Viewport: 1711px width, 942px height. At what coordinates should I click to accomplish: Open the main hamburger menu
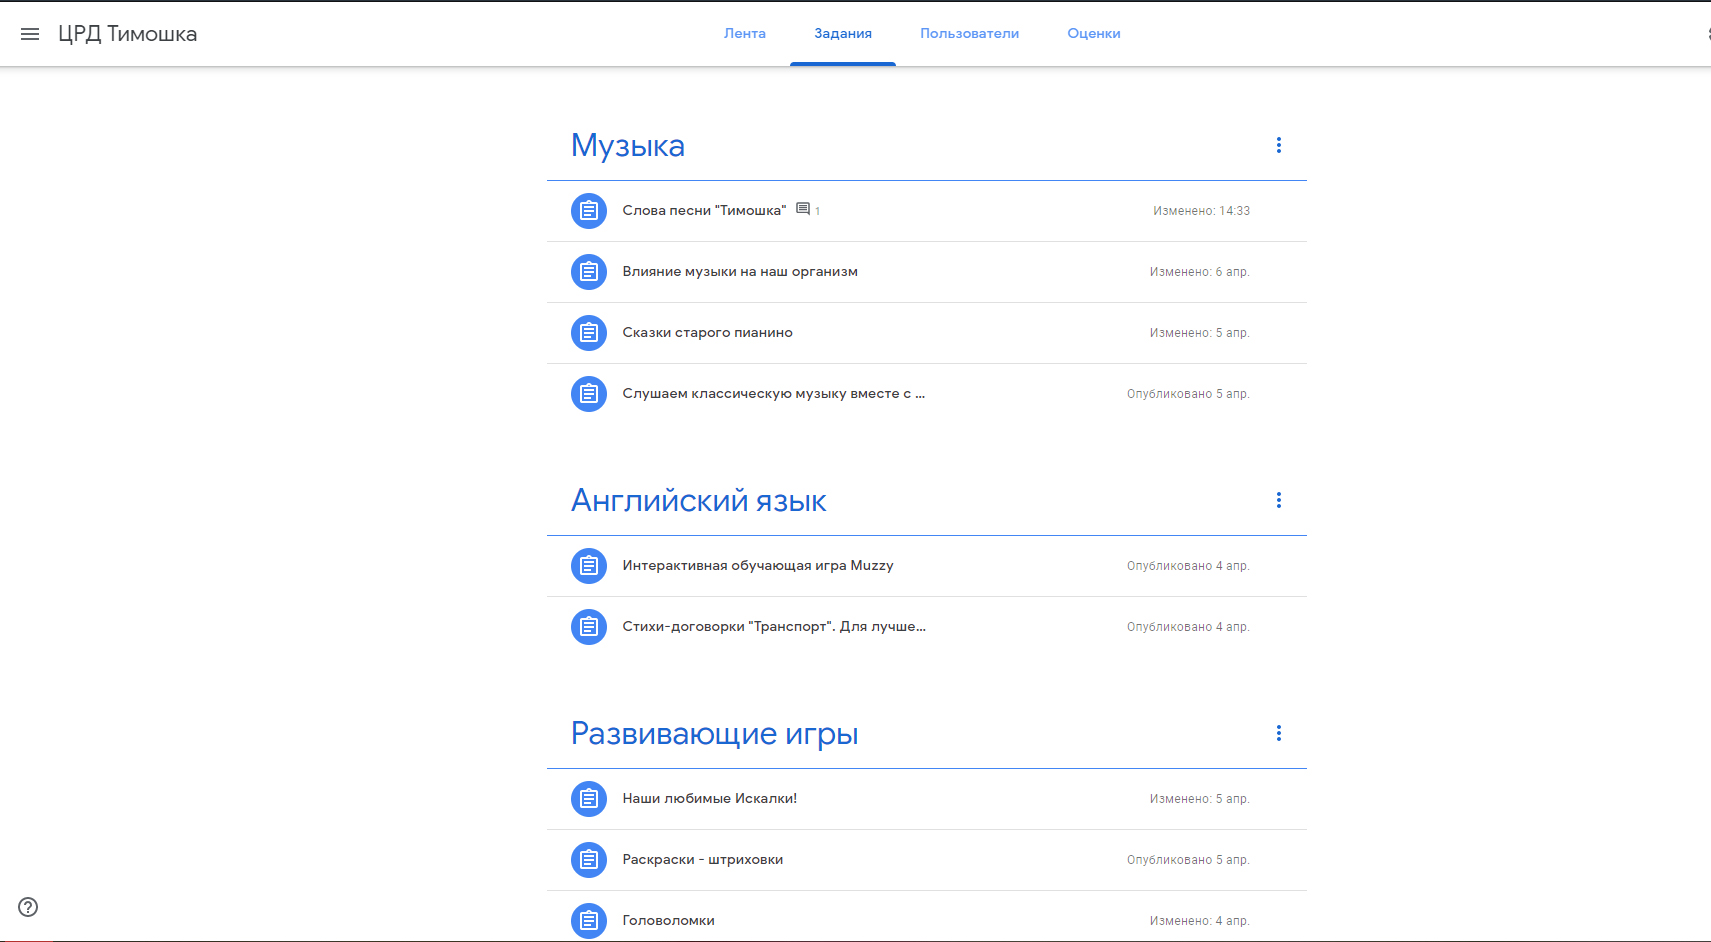(30, 34)
